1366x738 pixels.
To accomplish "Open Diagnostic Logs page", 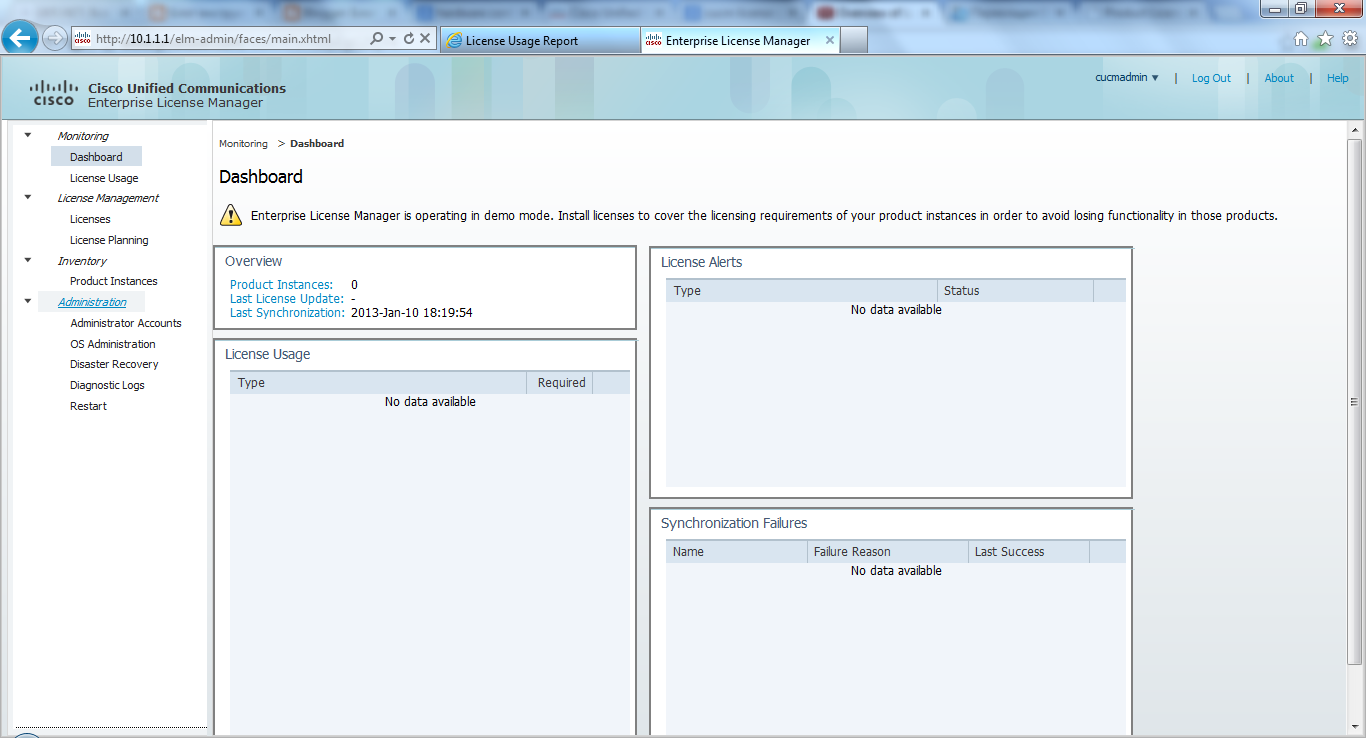I will (x=107, y=385).
